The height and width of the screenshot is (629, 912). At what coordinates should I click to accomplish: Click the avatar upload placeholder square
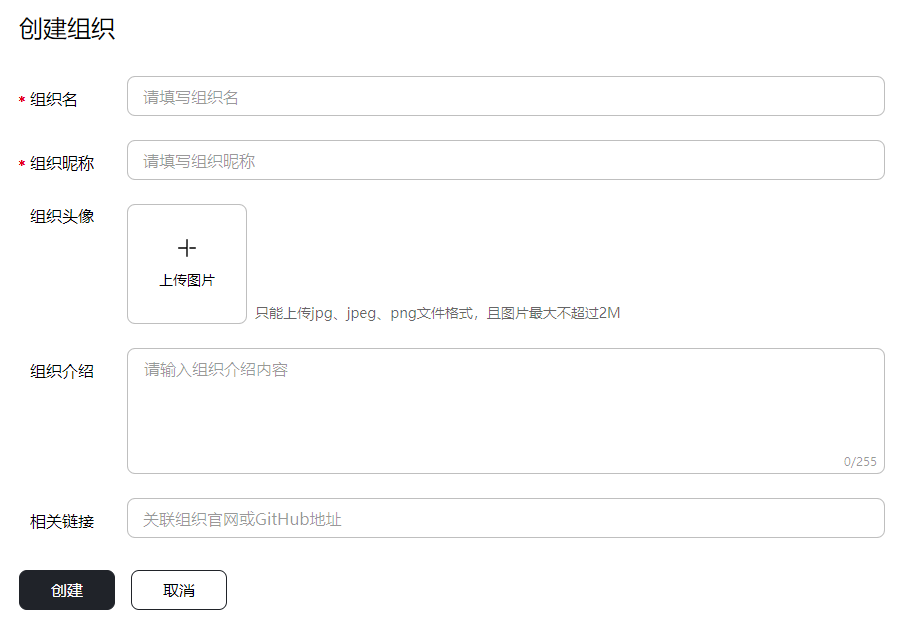[x=186, y=263]
